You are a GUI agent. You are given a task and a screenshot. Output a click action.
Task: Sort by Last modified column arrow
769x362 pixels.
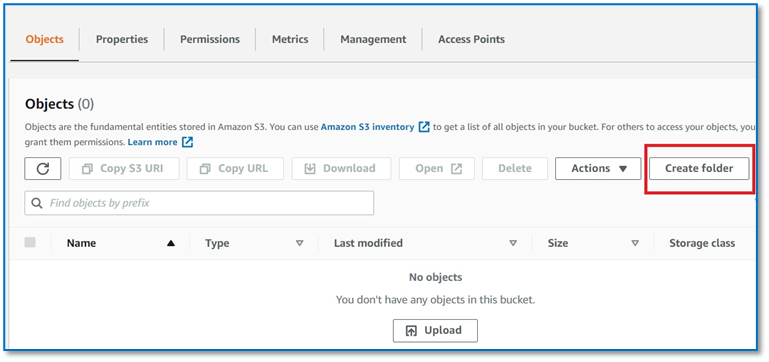pos(513,243)
